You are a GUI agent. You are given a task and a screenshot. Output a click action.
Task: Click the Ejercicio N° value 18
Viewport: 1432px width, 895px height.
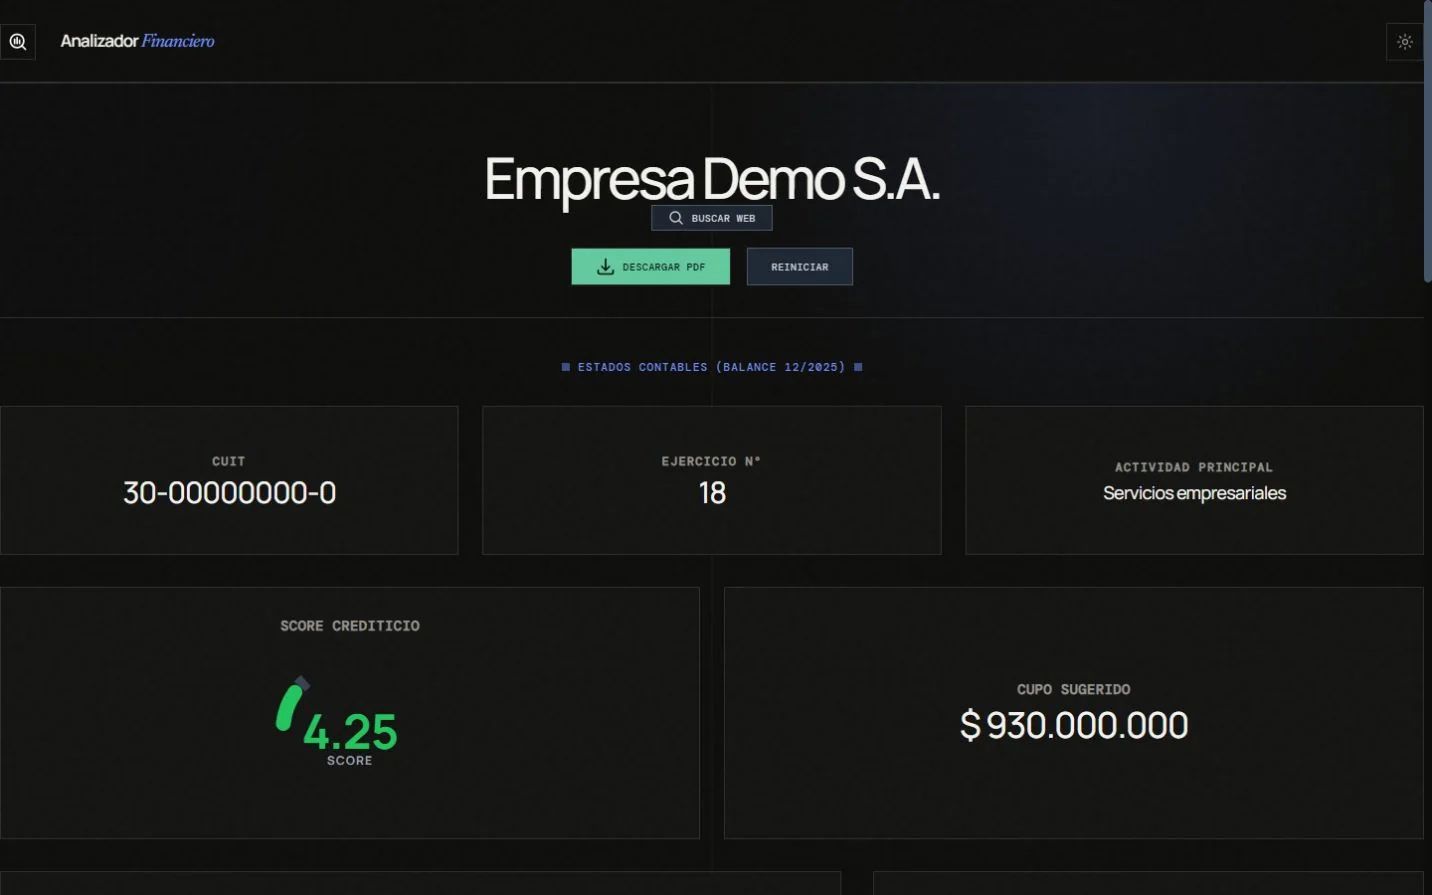[712, 493]
